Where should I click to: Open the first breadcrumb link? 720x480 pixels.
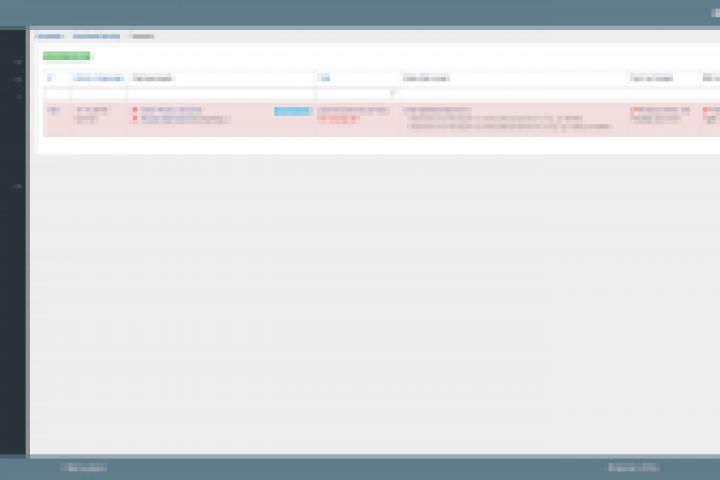49,36
